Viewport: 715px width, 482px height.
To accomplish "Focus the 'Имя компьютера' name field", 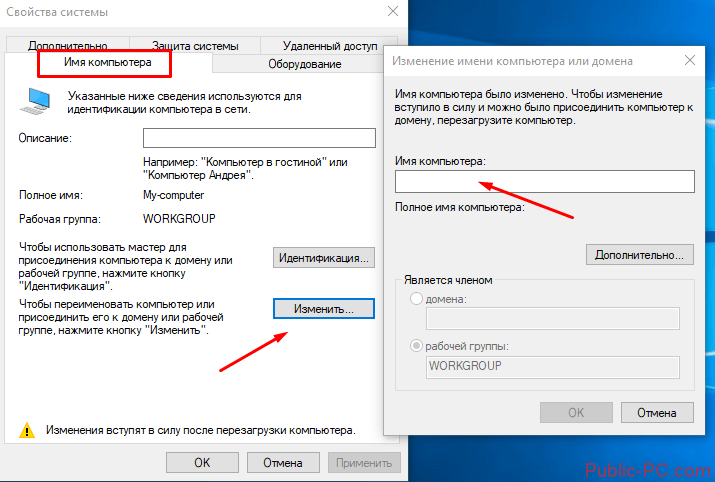I will (x=544, y=181).
